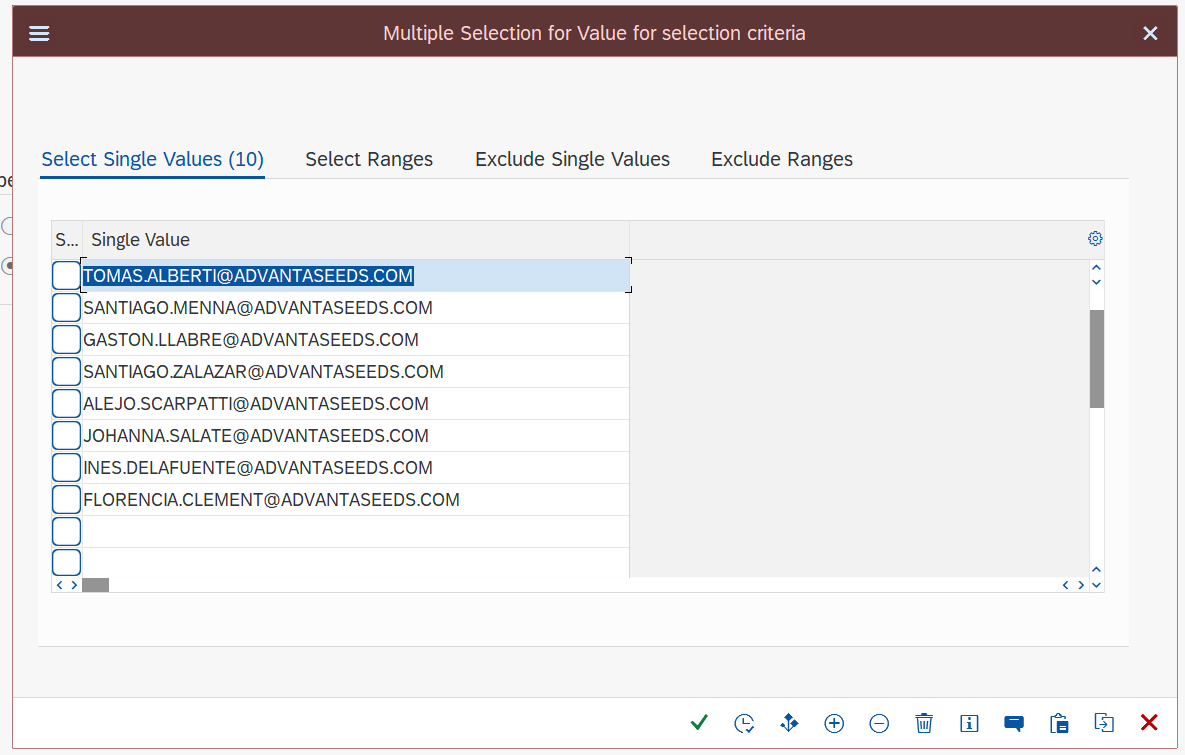
Task: Mark the INES.DELAFUENTE row selector
Action: pos(67,468)
